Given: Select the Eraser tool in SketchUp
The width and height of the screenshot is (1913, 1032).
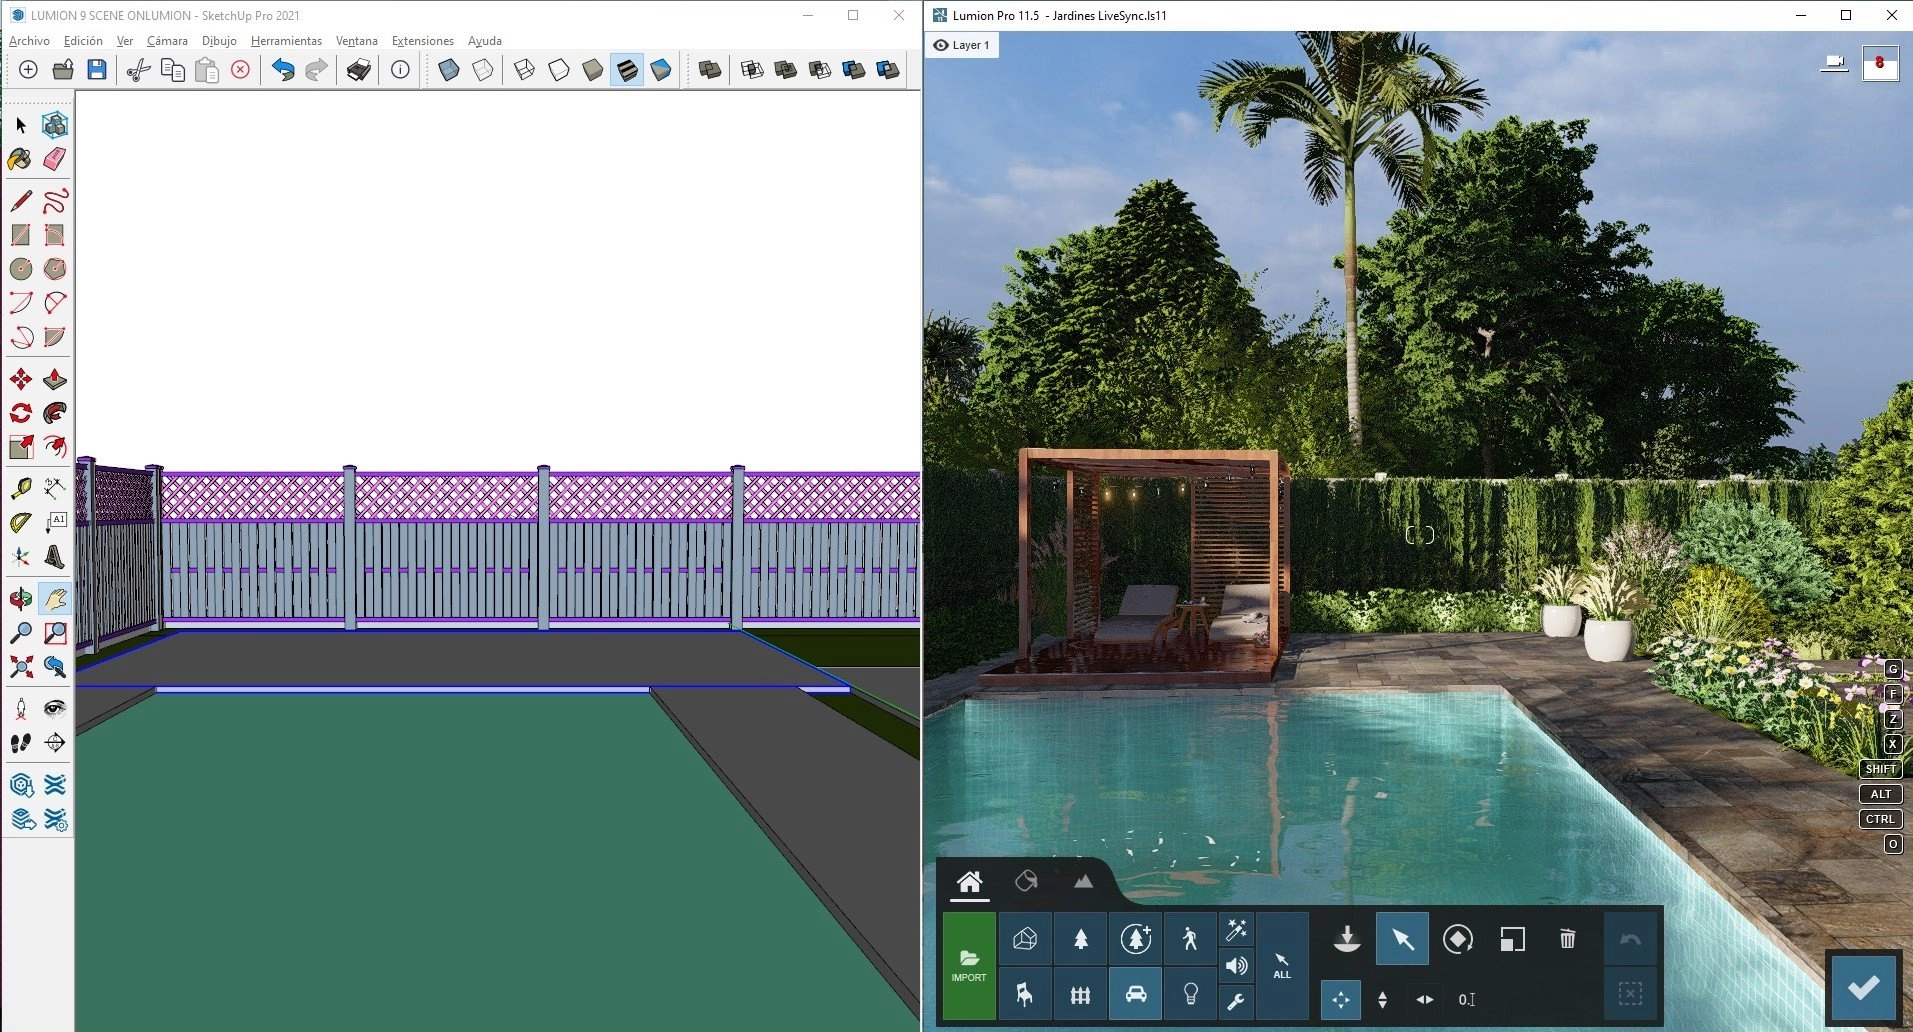Looking at the screenshot, I should 55,159.
